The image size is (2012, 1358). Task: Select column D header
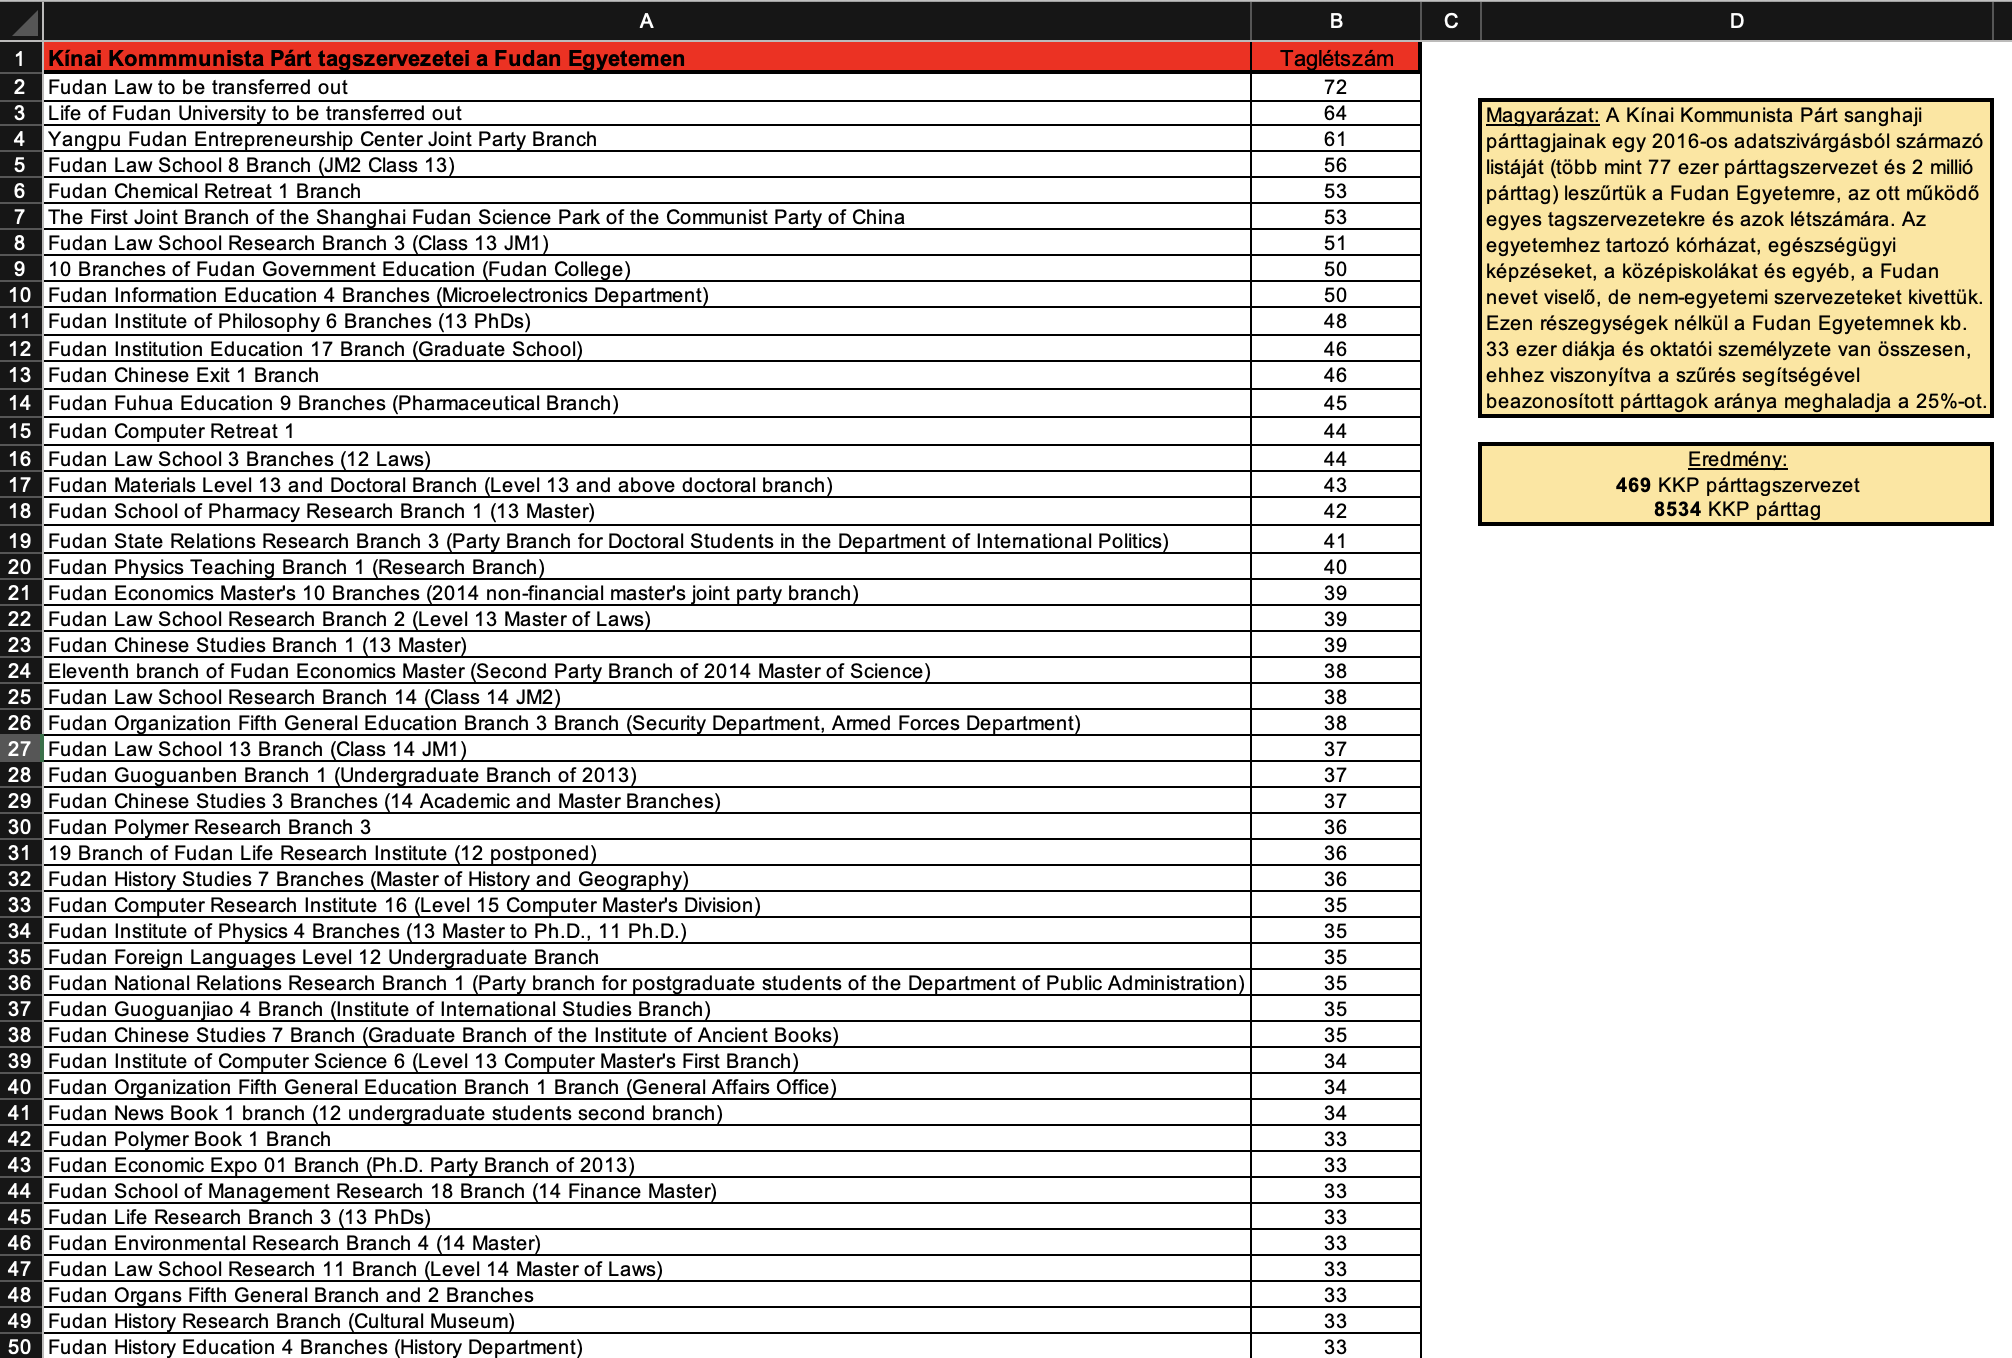1737,21
